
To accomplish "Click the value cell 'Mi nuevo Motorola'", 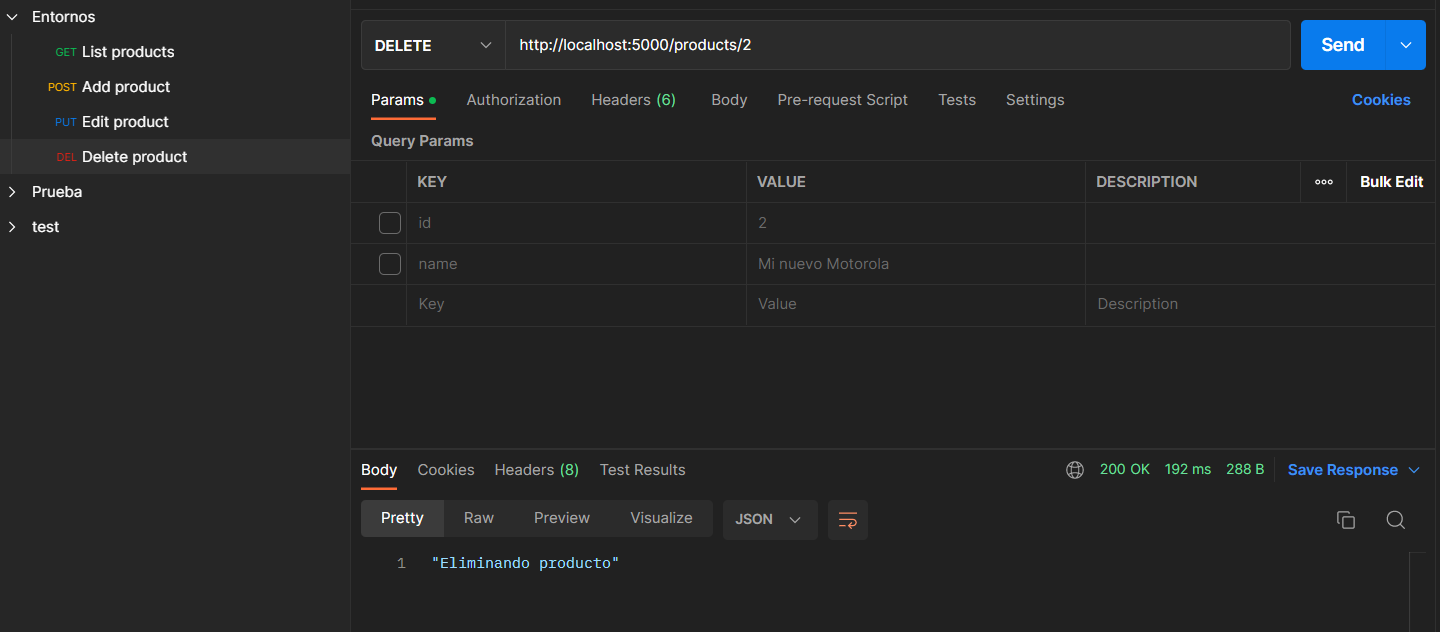I will [916, 264].
